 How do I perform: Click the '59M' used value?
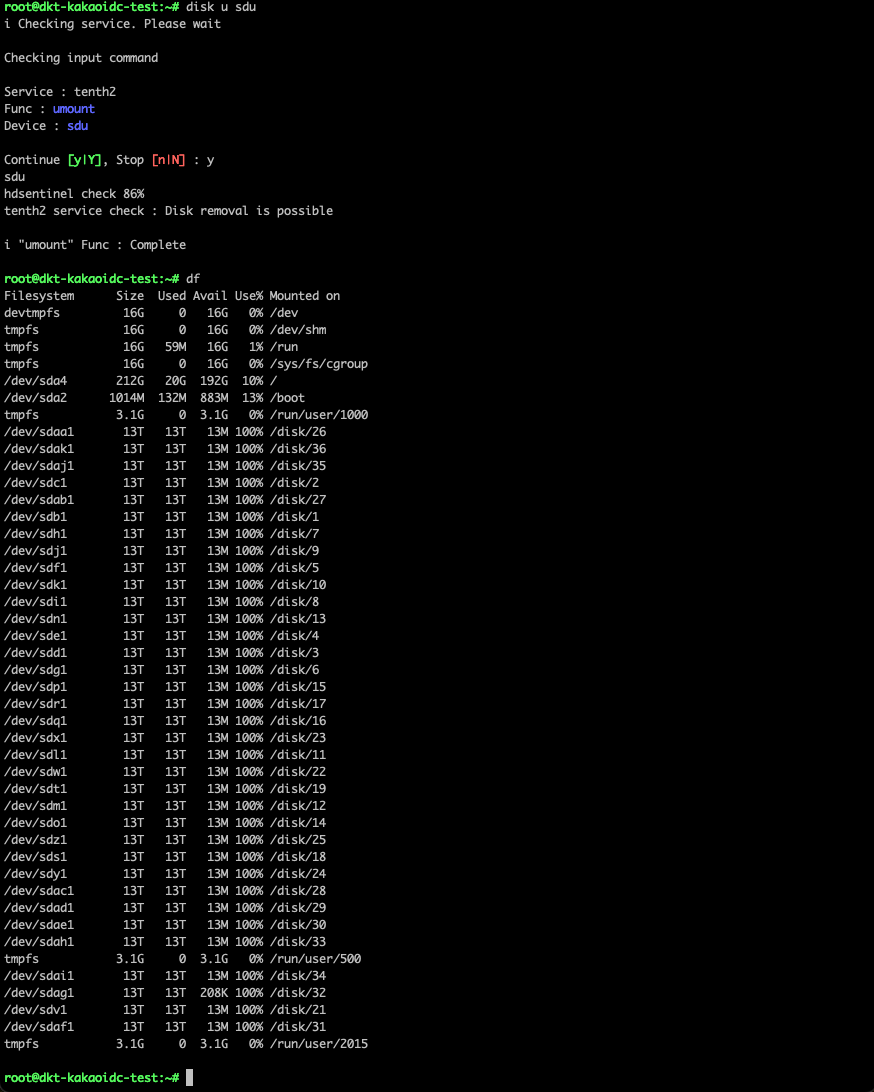click(175, 347)
